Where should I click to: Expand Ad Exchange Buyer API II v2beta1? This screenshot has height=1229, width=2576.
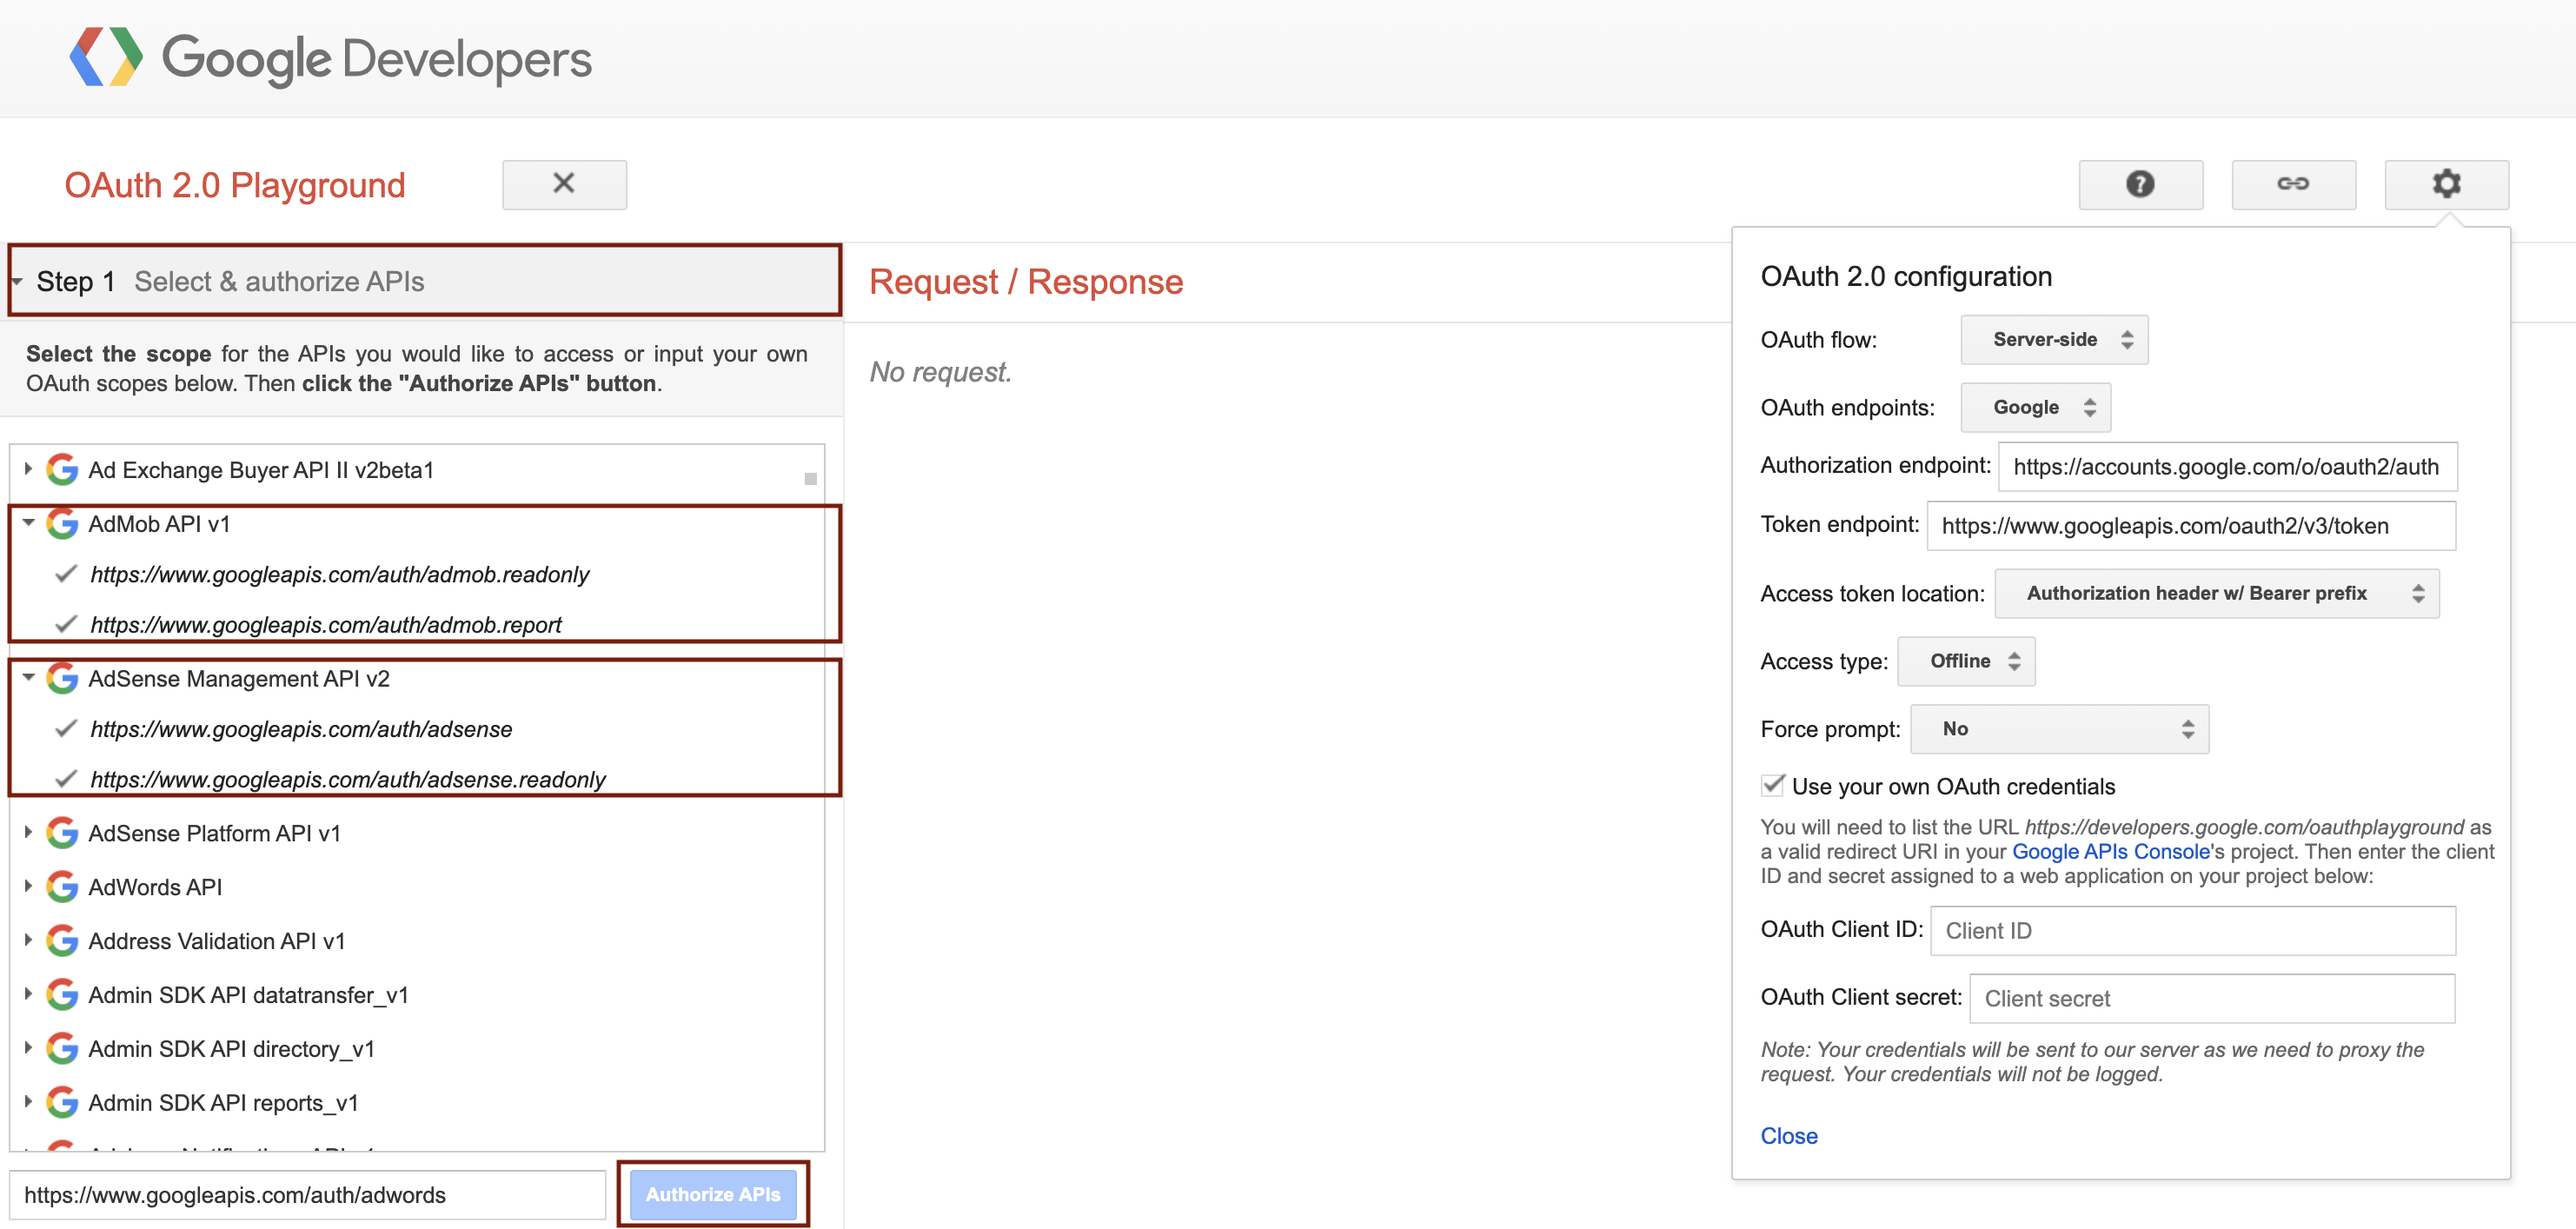pyautogui.click(x=27, y=469)
